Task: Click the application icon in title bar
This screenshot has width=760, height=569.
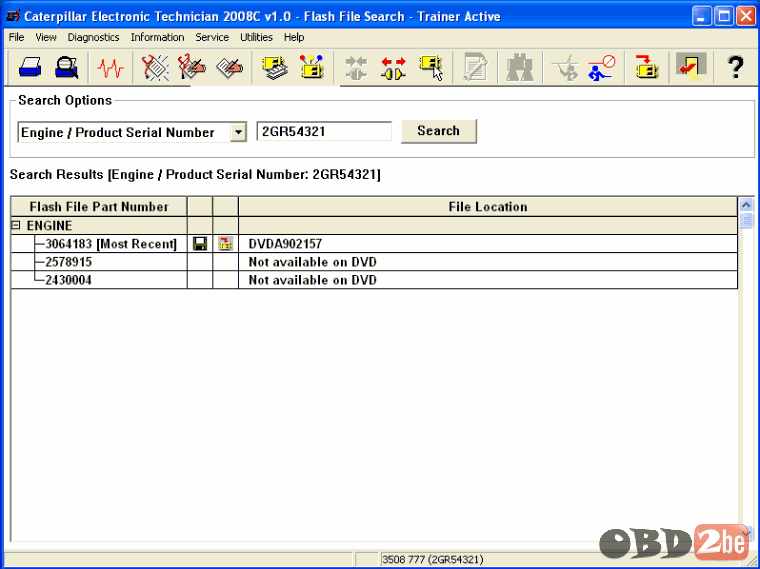Action: coord(13,16)
